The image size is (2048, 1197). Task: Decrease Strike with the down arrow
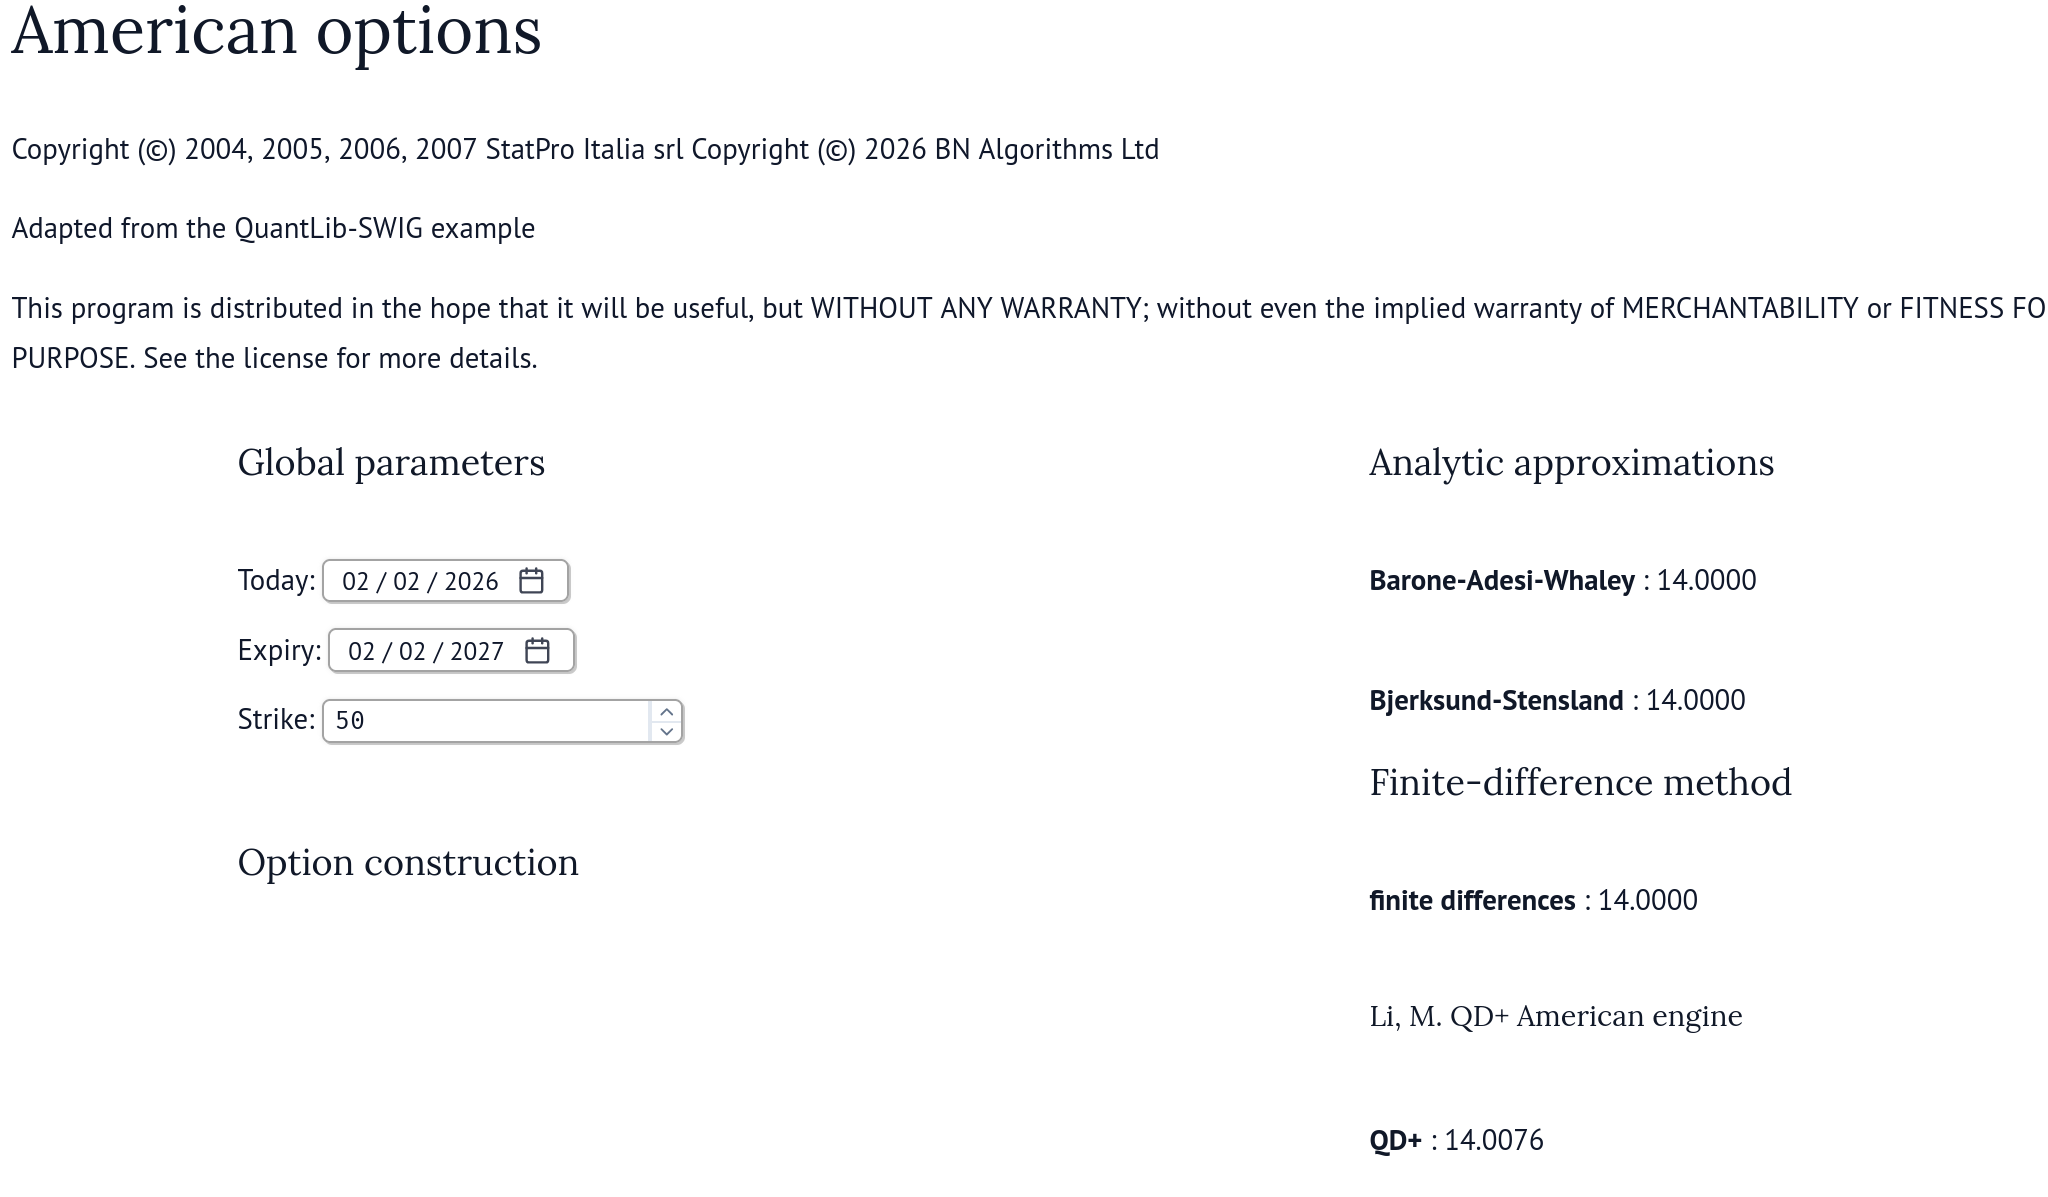click(666, 731)
